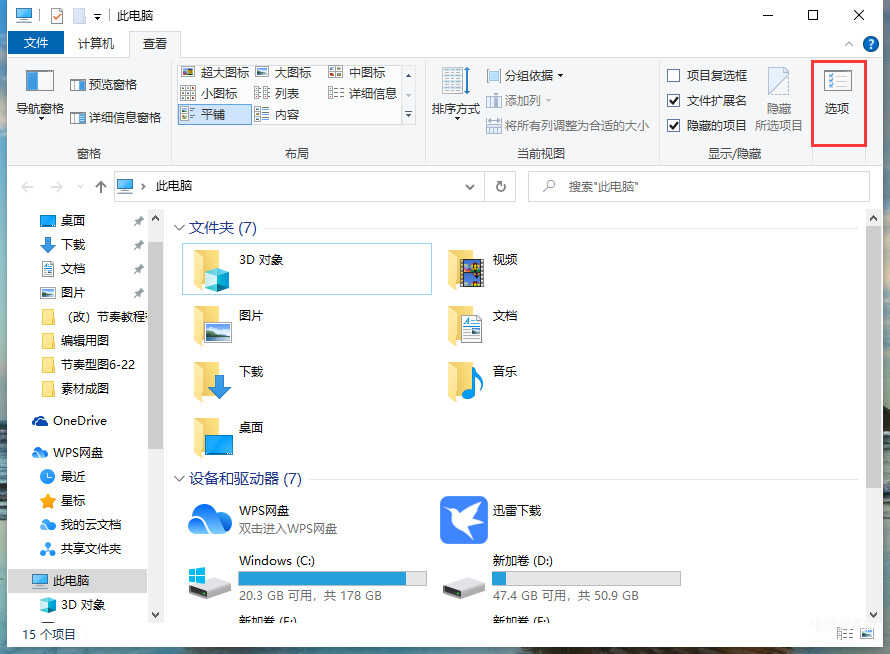
Task: Click 隐藏所选项目 hide selected items icon
Action: (x=778, y=84)
